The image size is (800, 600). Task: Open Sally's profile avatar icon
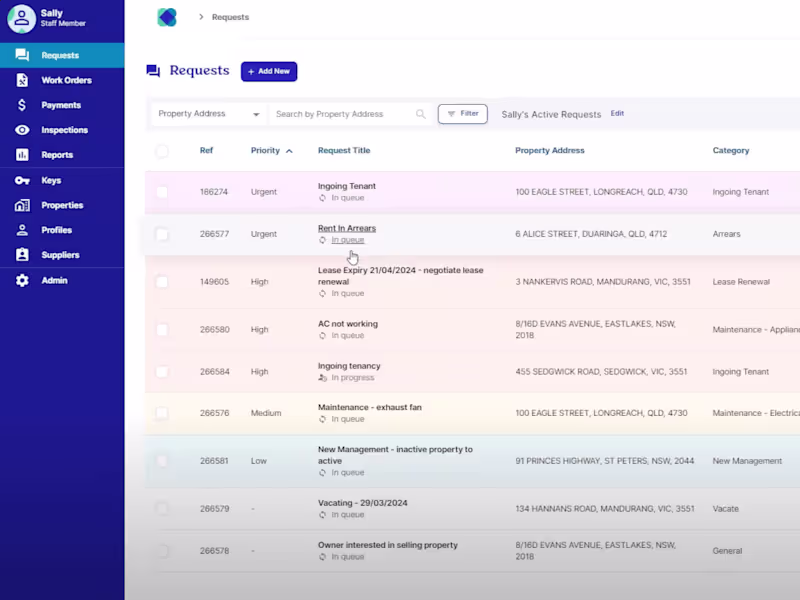21,19
